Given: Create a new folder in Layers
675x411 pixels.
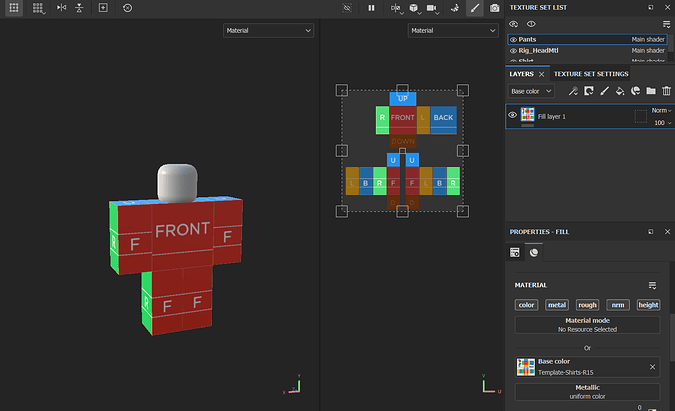Looking at the screenshot, I should [651, 91].
